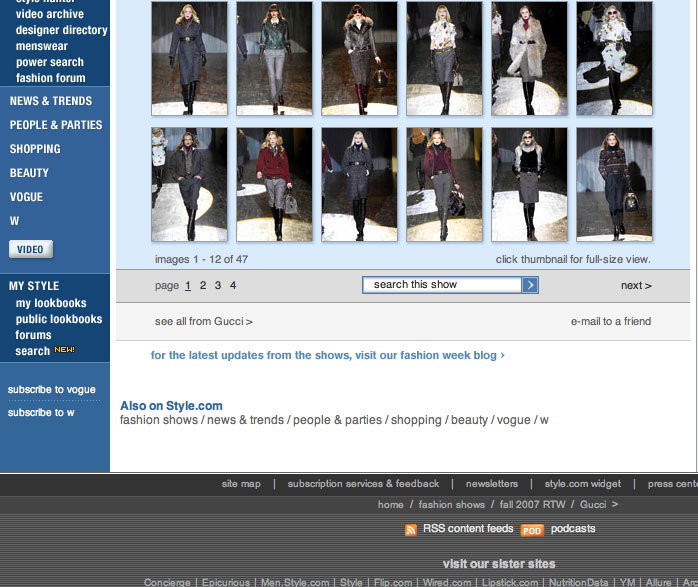Viewport: 698px width, 587px height.
Task: Open the VIDEO button in the sidebar
Action: coord(31,249)
